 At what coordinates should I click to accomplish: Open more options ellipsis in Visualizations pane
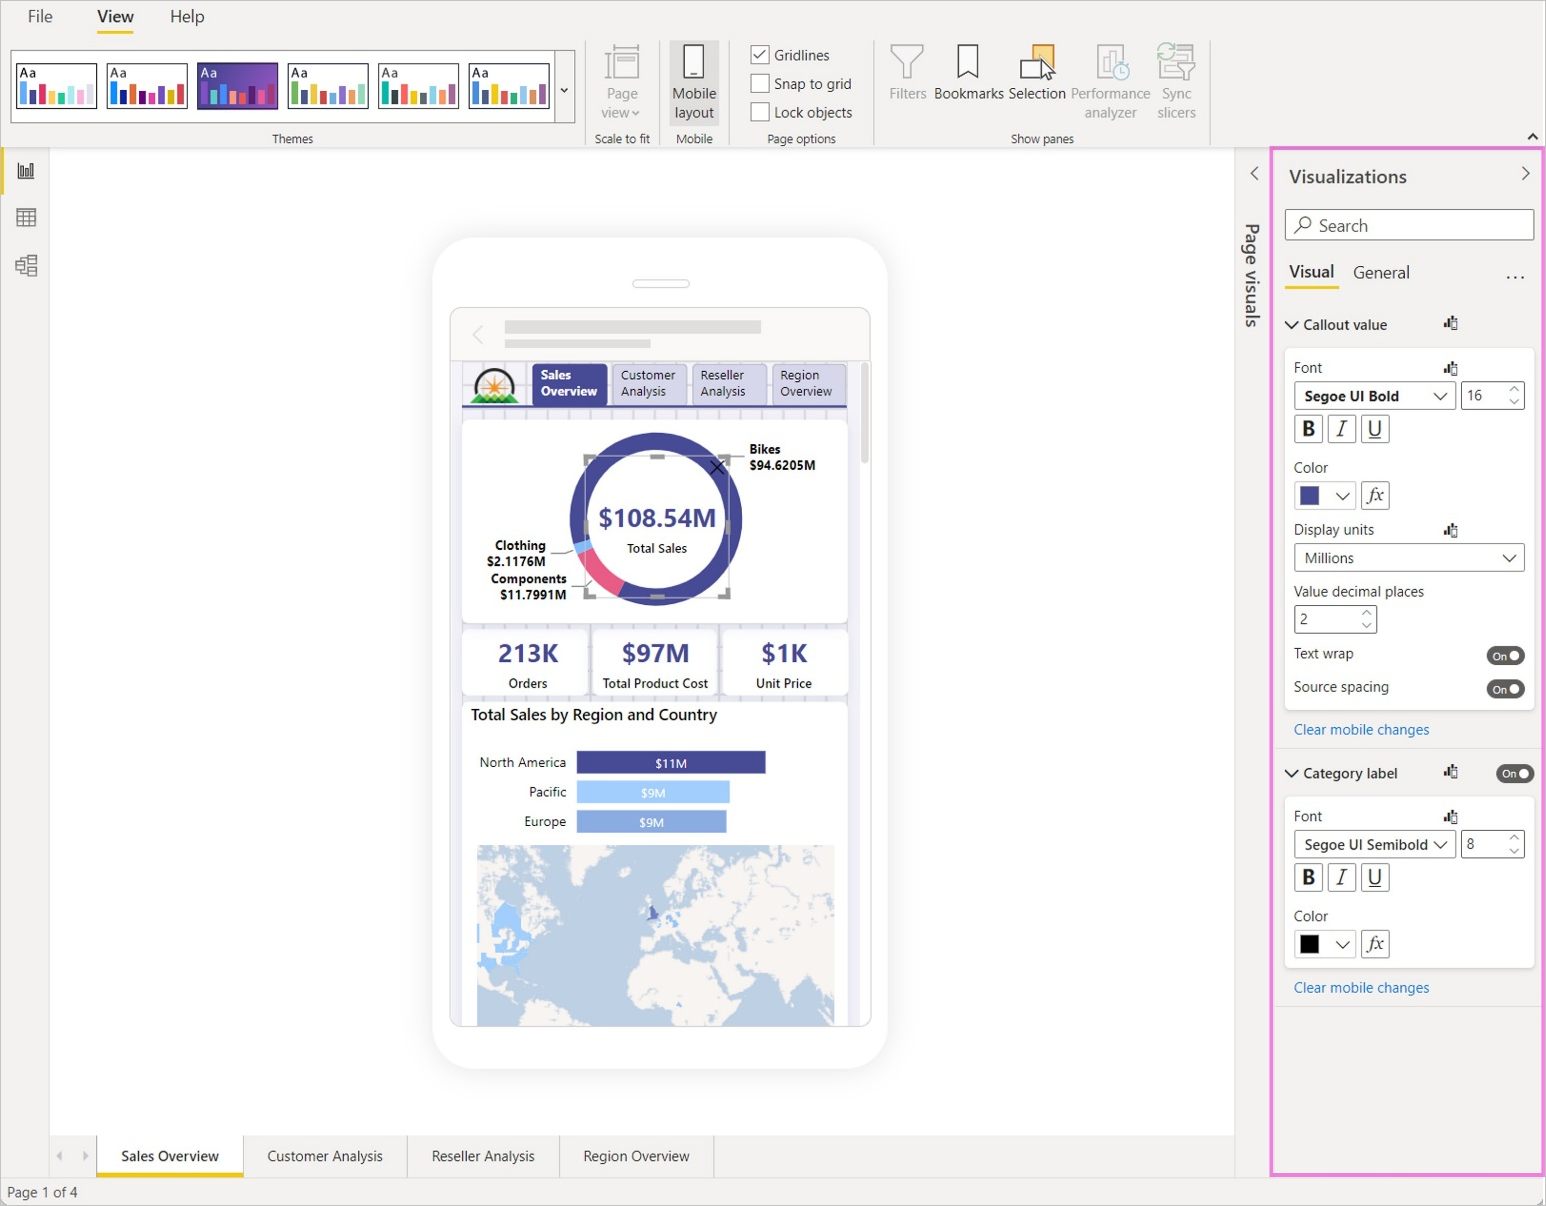(1515, 277)
